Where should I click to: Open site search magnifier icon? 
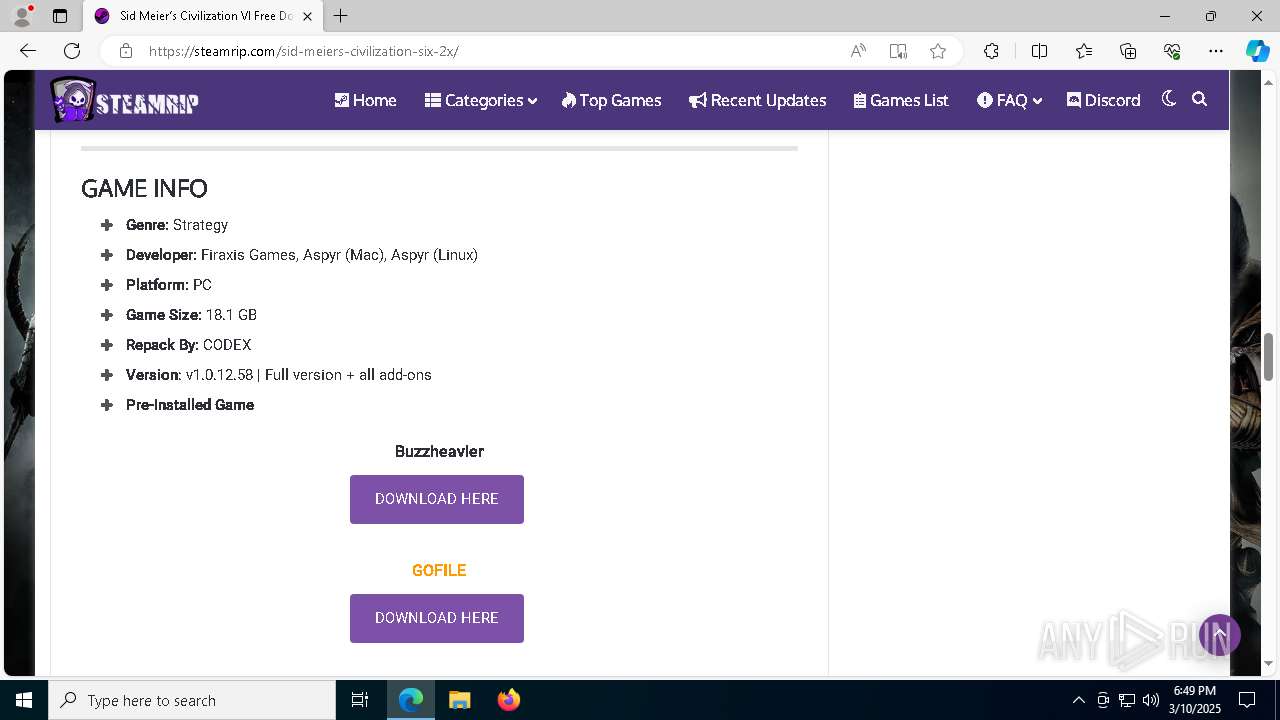[1200, 99]
